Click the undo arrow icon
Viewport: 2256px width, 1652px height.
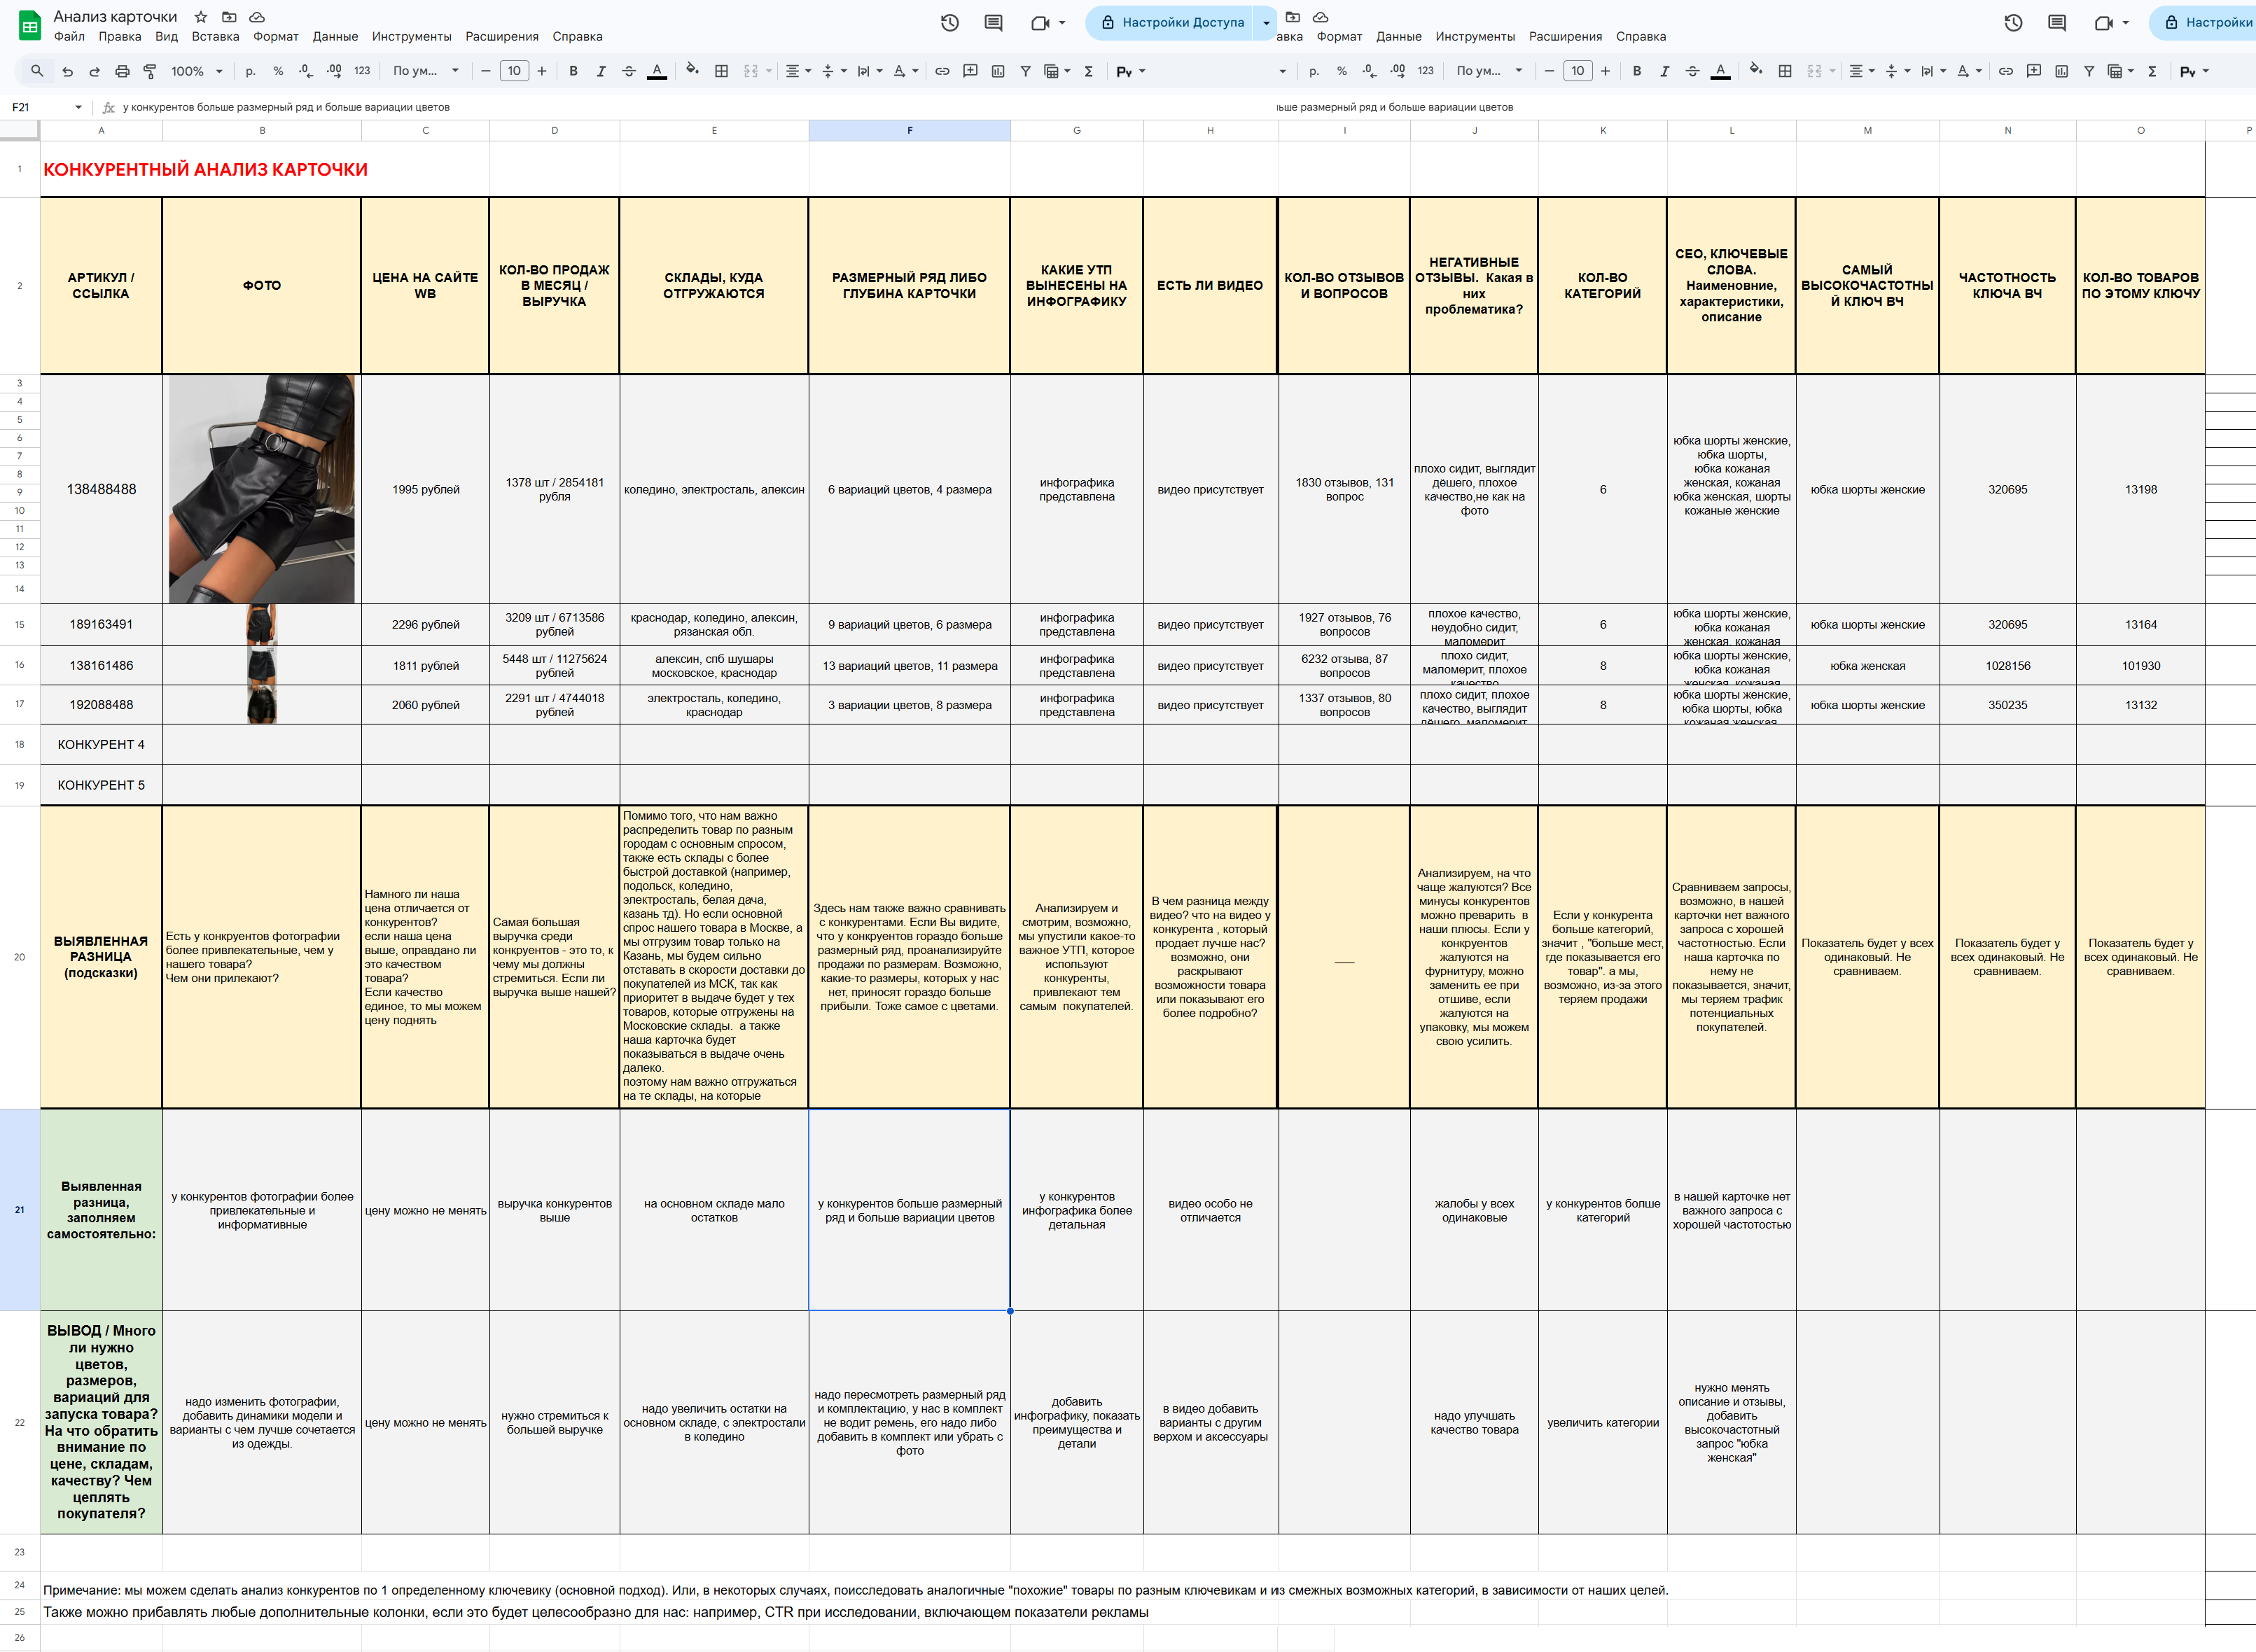[x=67, y=71]
